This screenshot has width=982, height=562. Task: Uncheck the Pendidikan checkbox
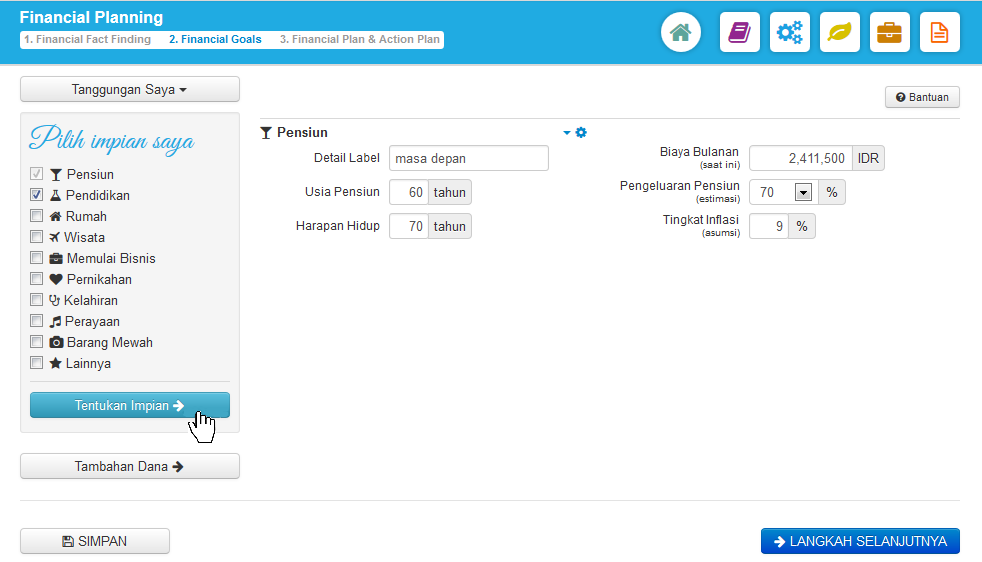(37, 195)
